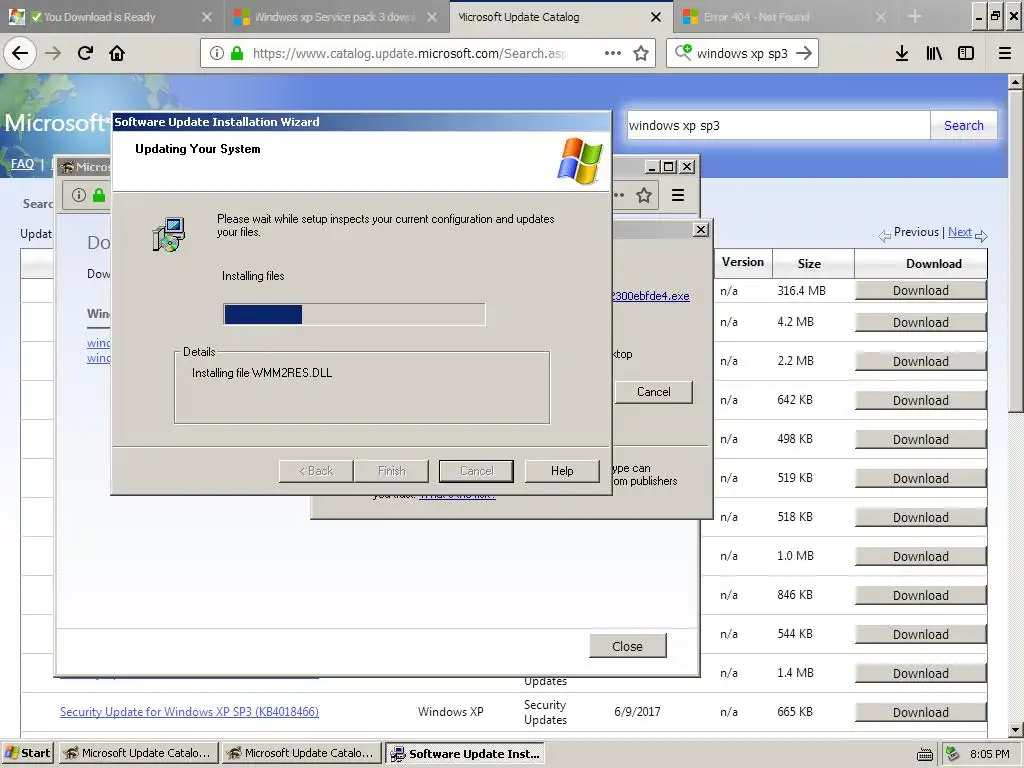Click the 300ebfde4.exe file link
The image size is (1024, 768).
650,296
